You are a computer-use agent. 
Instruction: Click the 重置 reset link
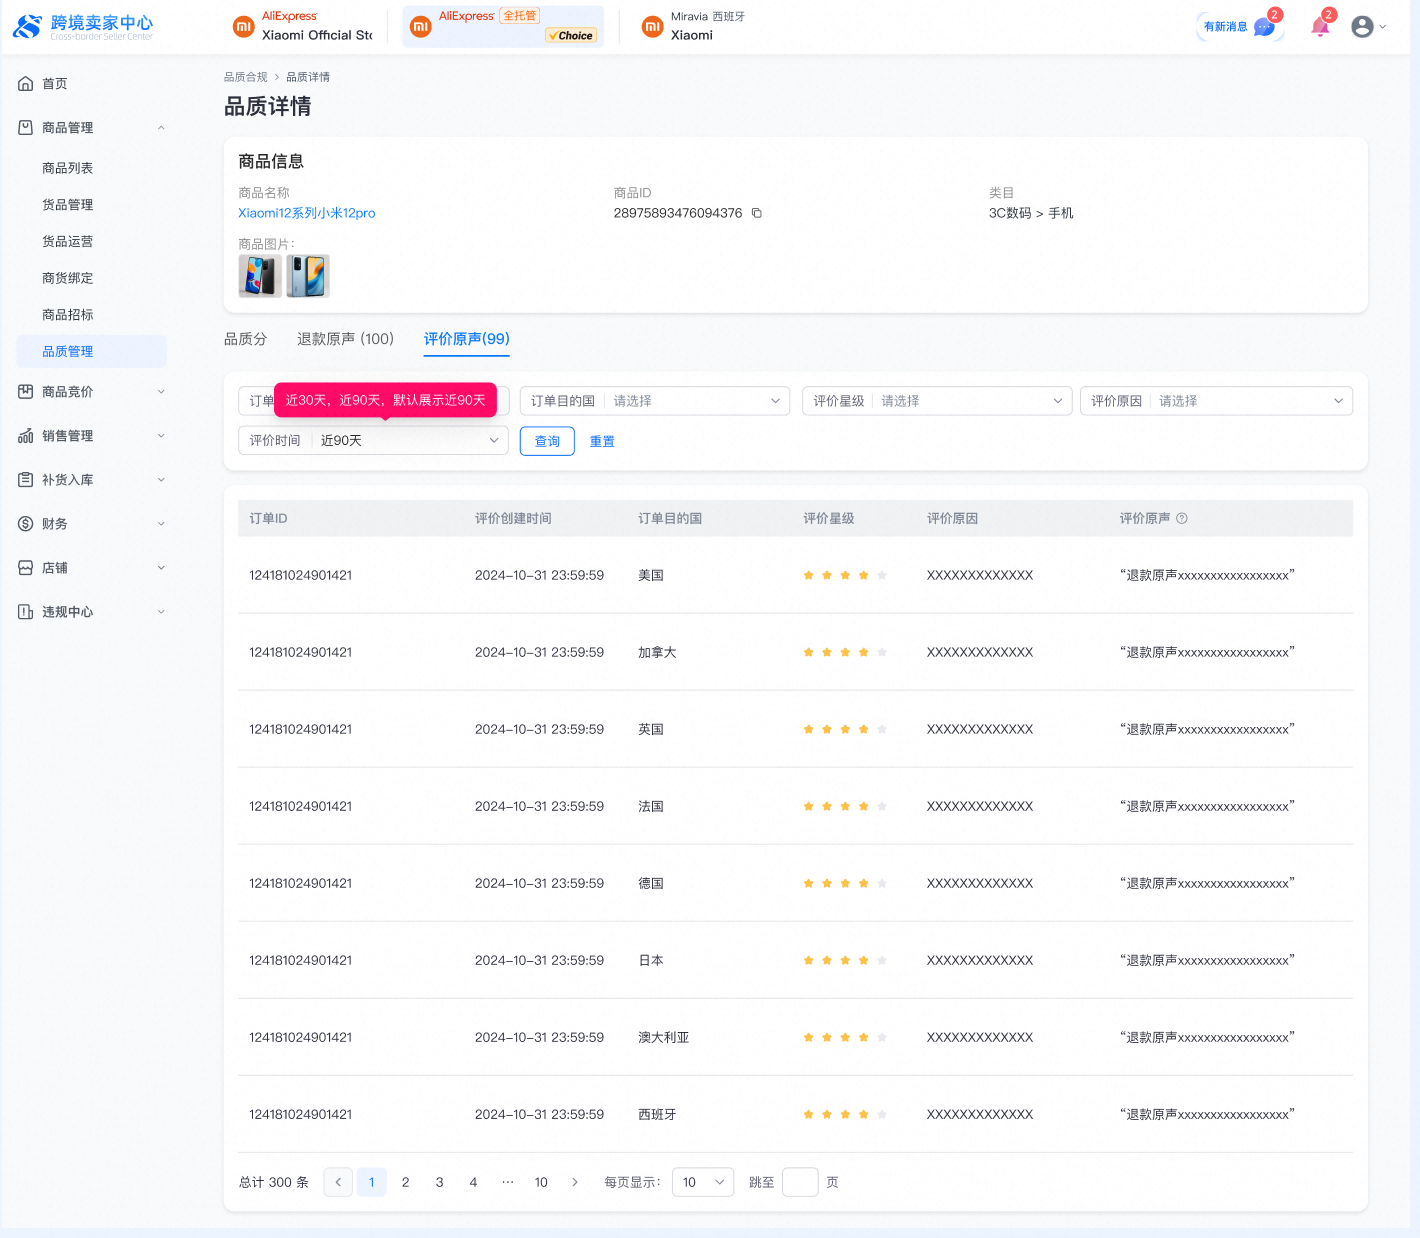point(602,441)
